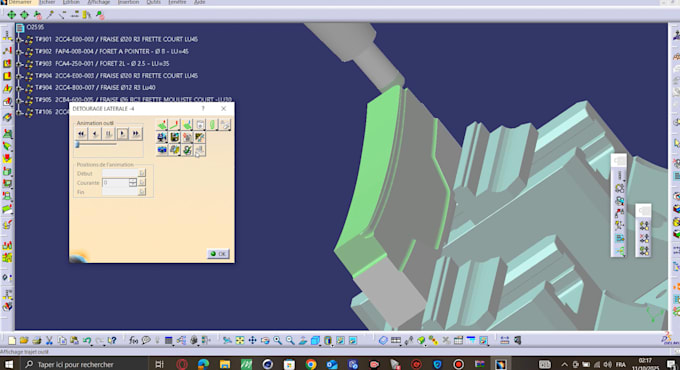
Task: Open the Démarrer menu
Action: tap(20, 2)
